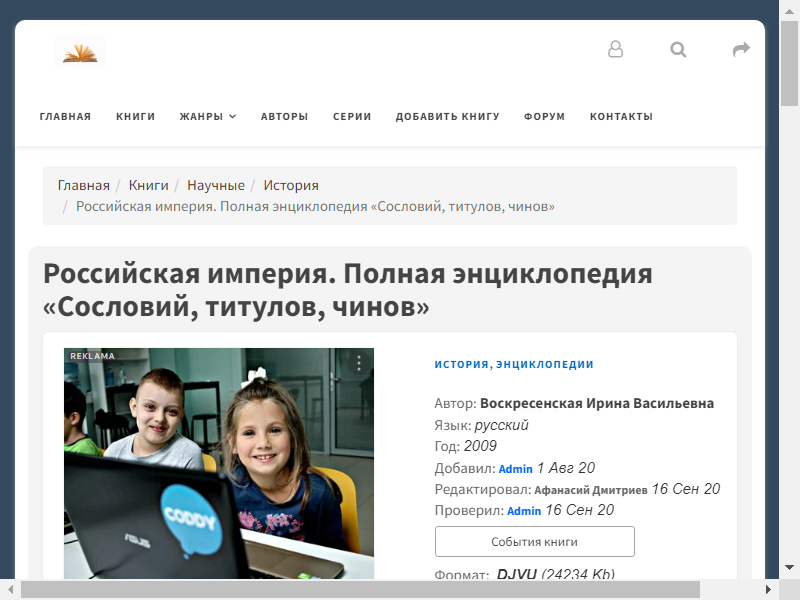Expand the Жанры dropdown menu
The width and height of the screenshot is (800, 600).
coord(208,116)
